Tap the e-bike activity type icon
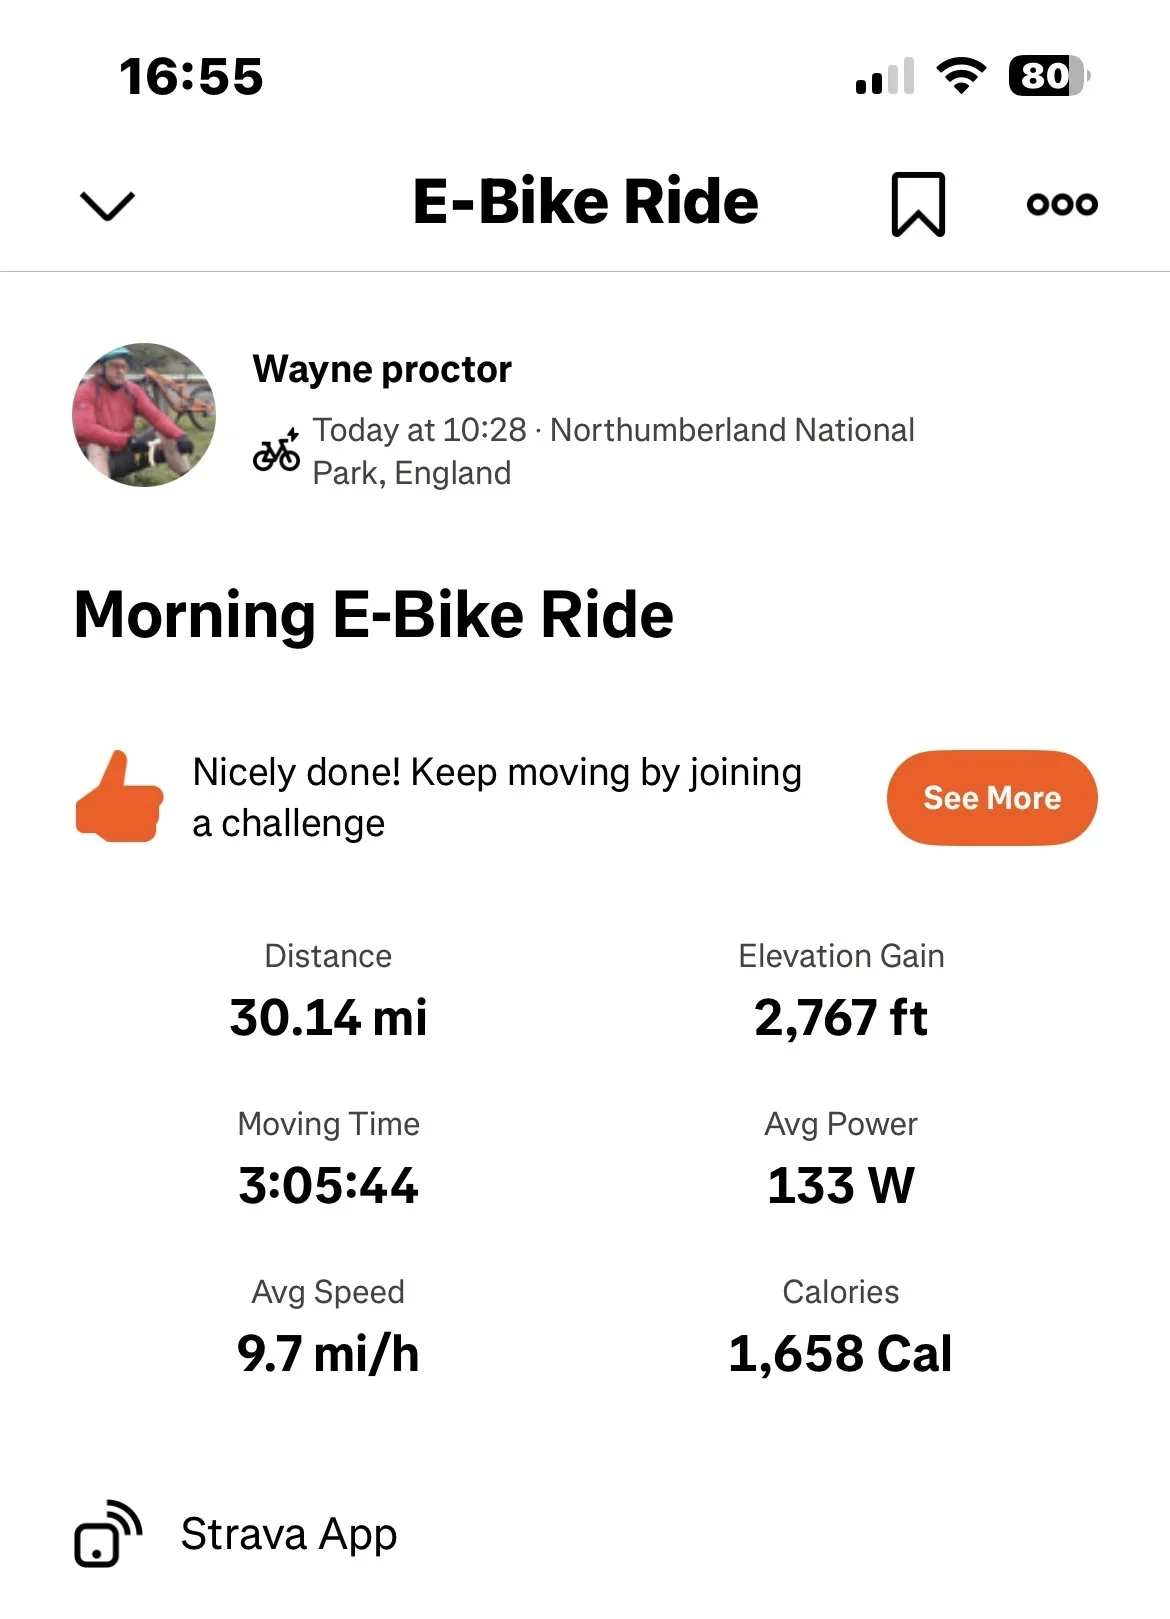 point(276,451)
